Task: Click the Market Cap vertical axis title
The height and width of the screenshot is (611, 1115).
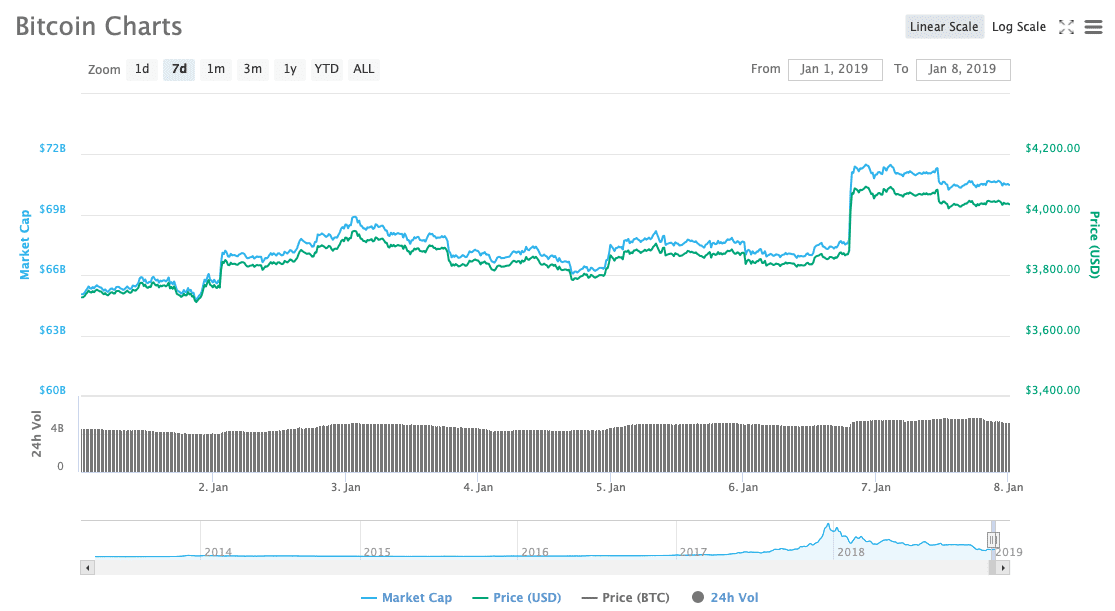Action: click(25, 244)
